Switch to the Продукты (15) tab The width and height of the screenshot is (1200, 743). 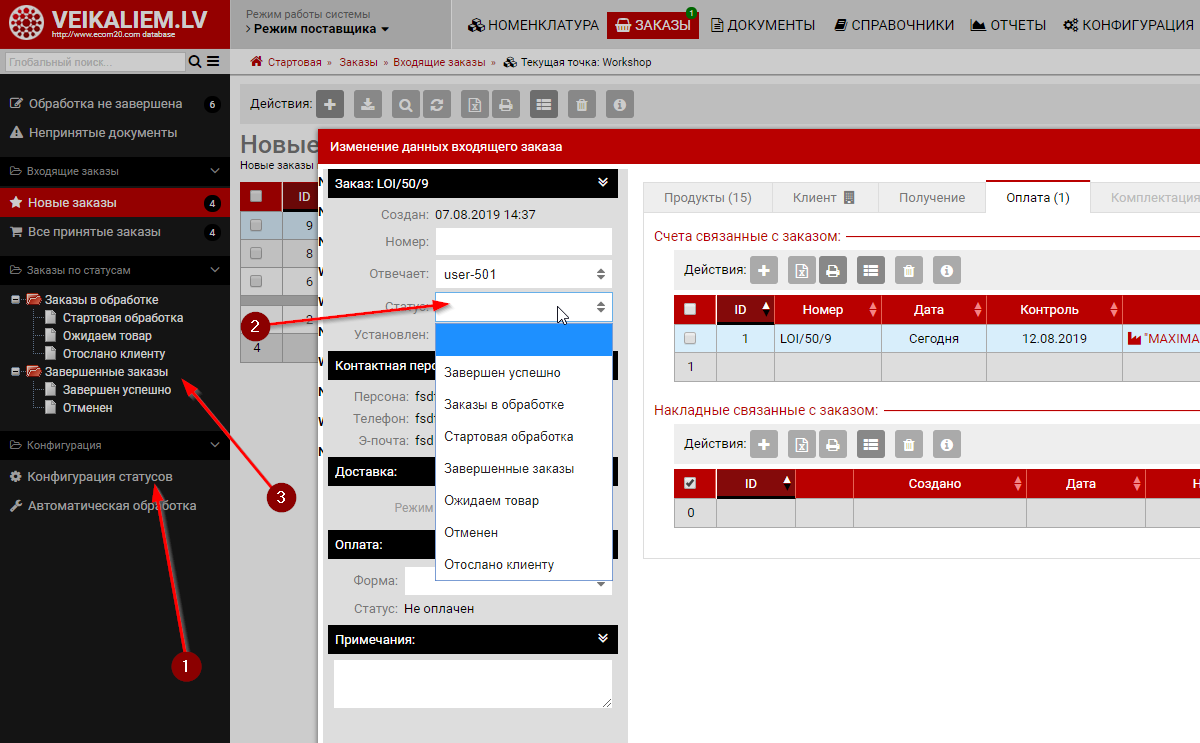click(x=707, y=197)
